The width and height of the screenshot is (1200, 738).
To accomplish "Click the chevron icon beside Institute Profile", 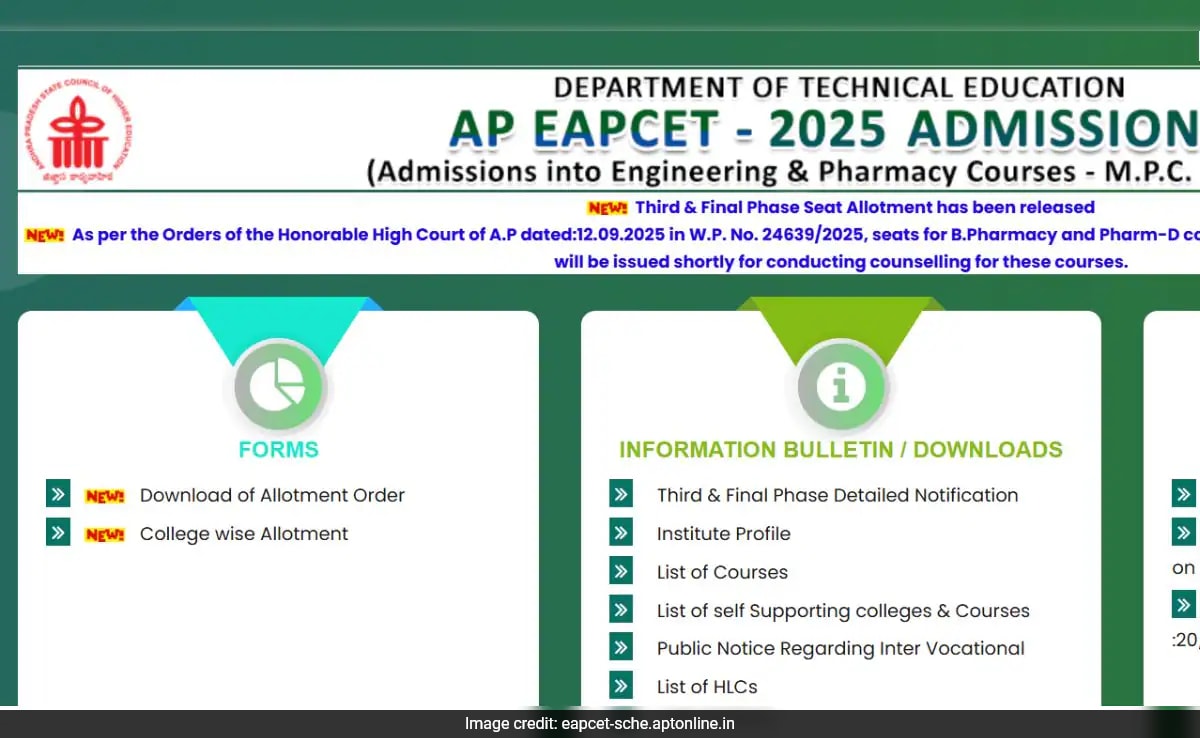I will (x=620, y=531).
